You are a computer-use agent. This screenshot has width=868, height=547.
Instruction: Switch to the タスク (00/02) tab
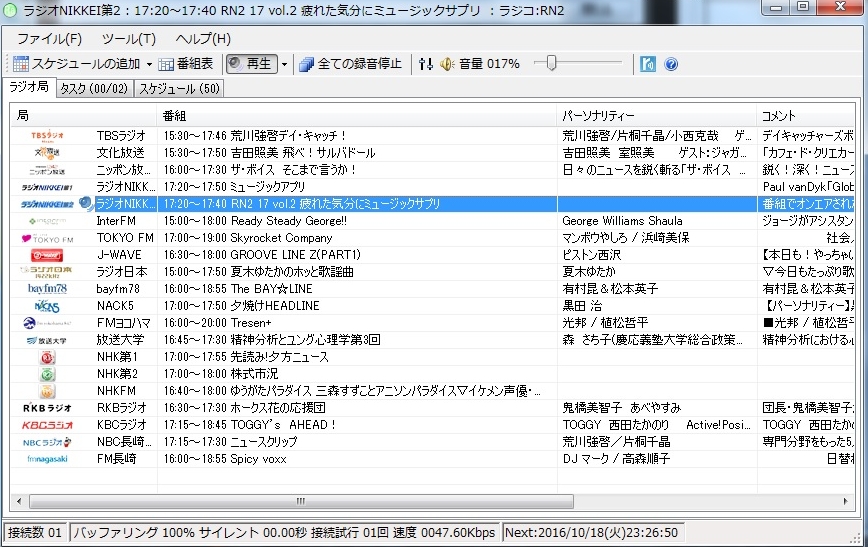[94, 89]
